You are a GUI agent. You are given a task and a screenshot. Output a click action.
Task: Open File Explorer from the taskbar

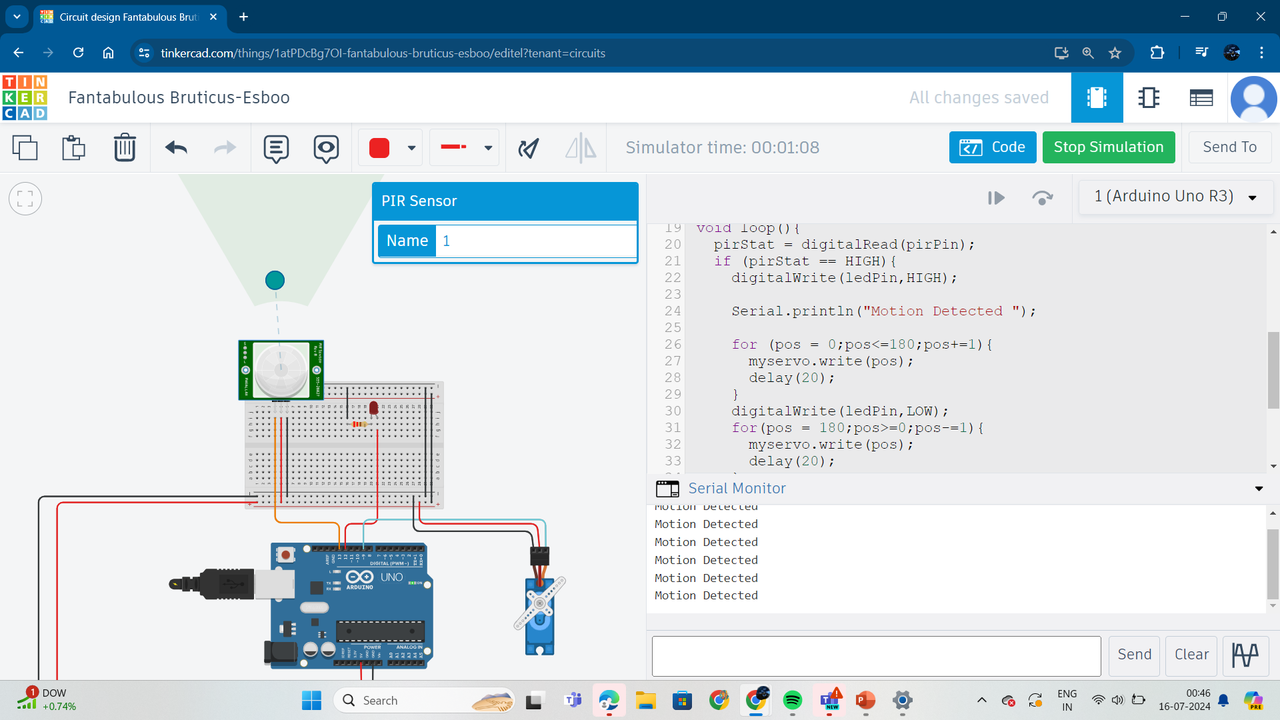pos(645,700)
